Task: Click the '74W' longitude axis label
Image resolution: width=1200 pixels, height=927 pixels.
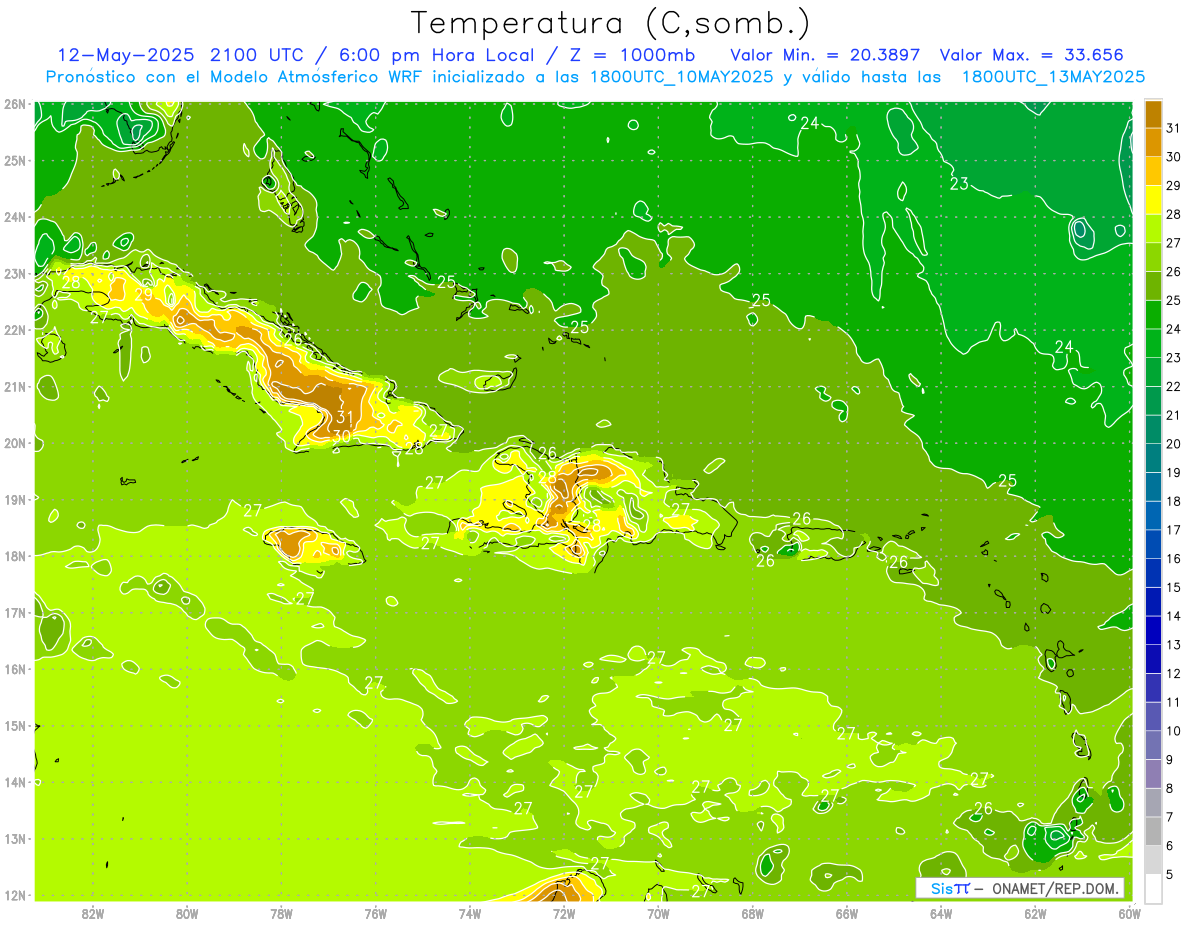Action: [470, 914]
